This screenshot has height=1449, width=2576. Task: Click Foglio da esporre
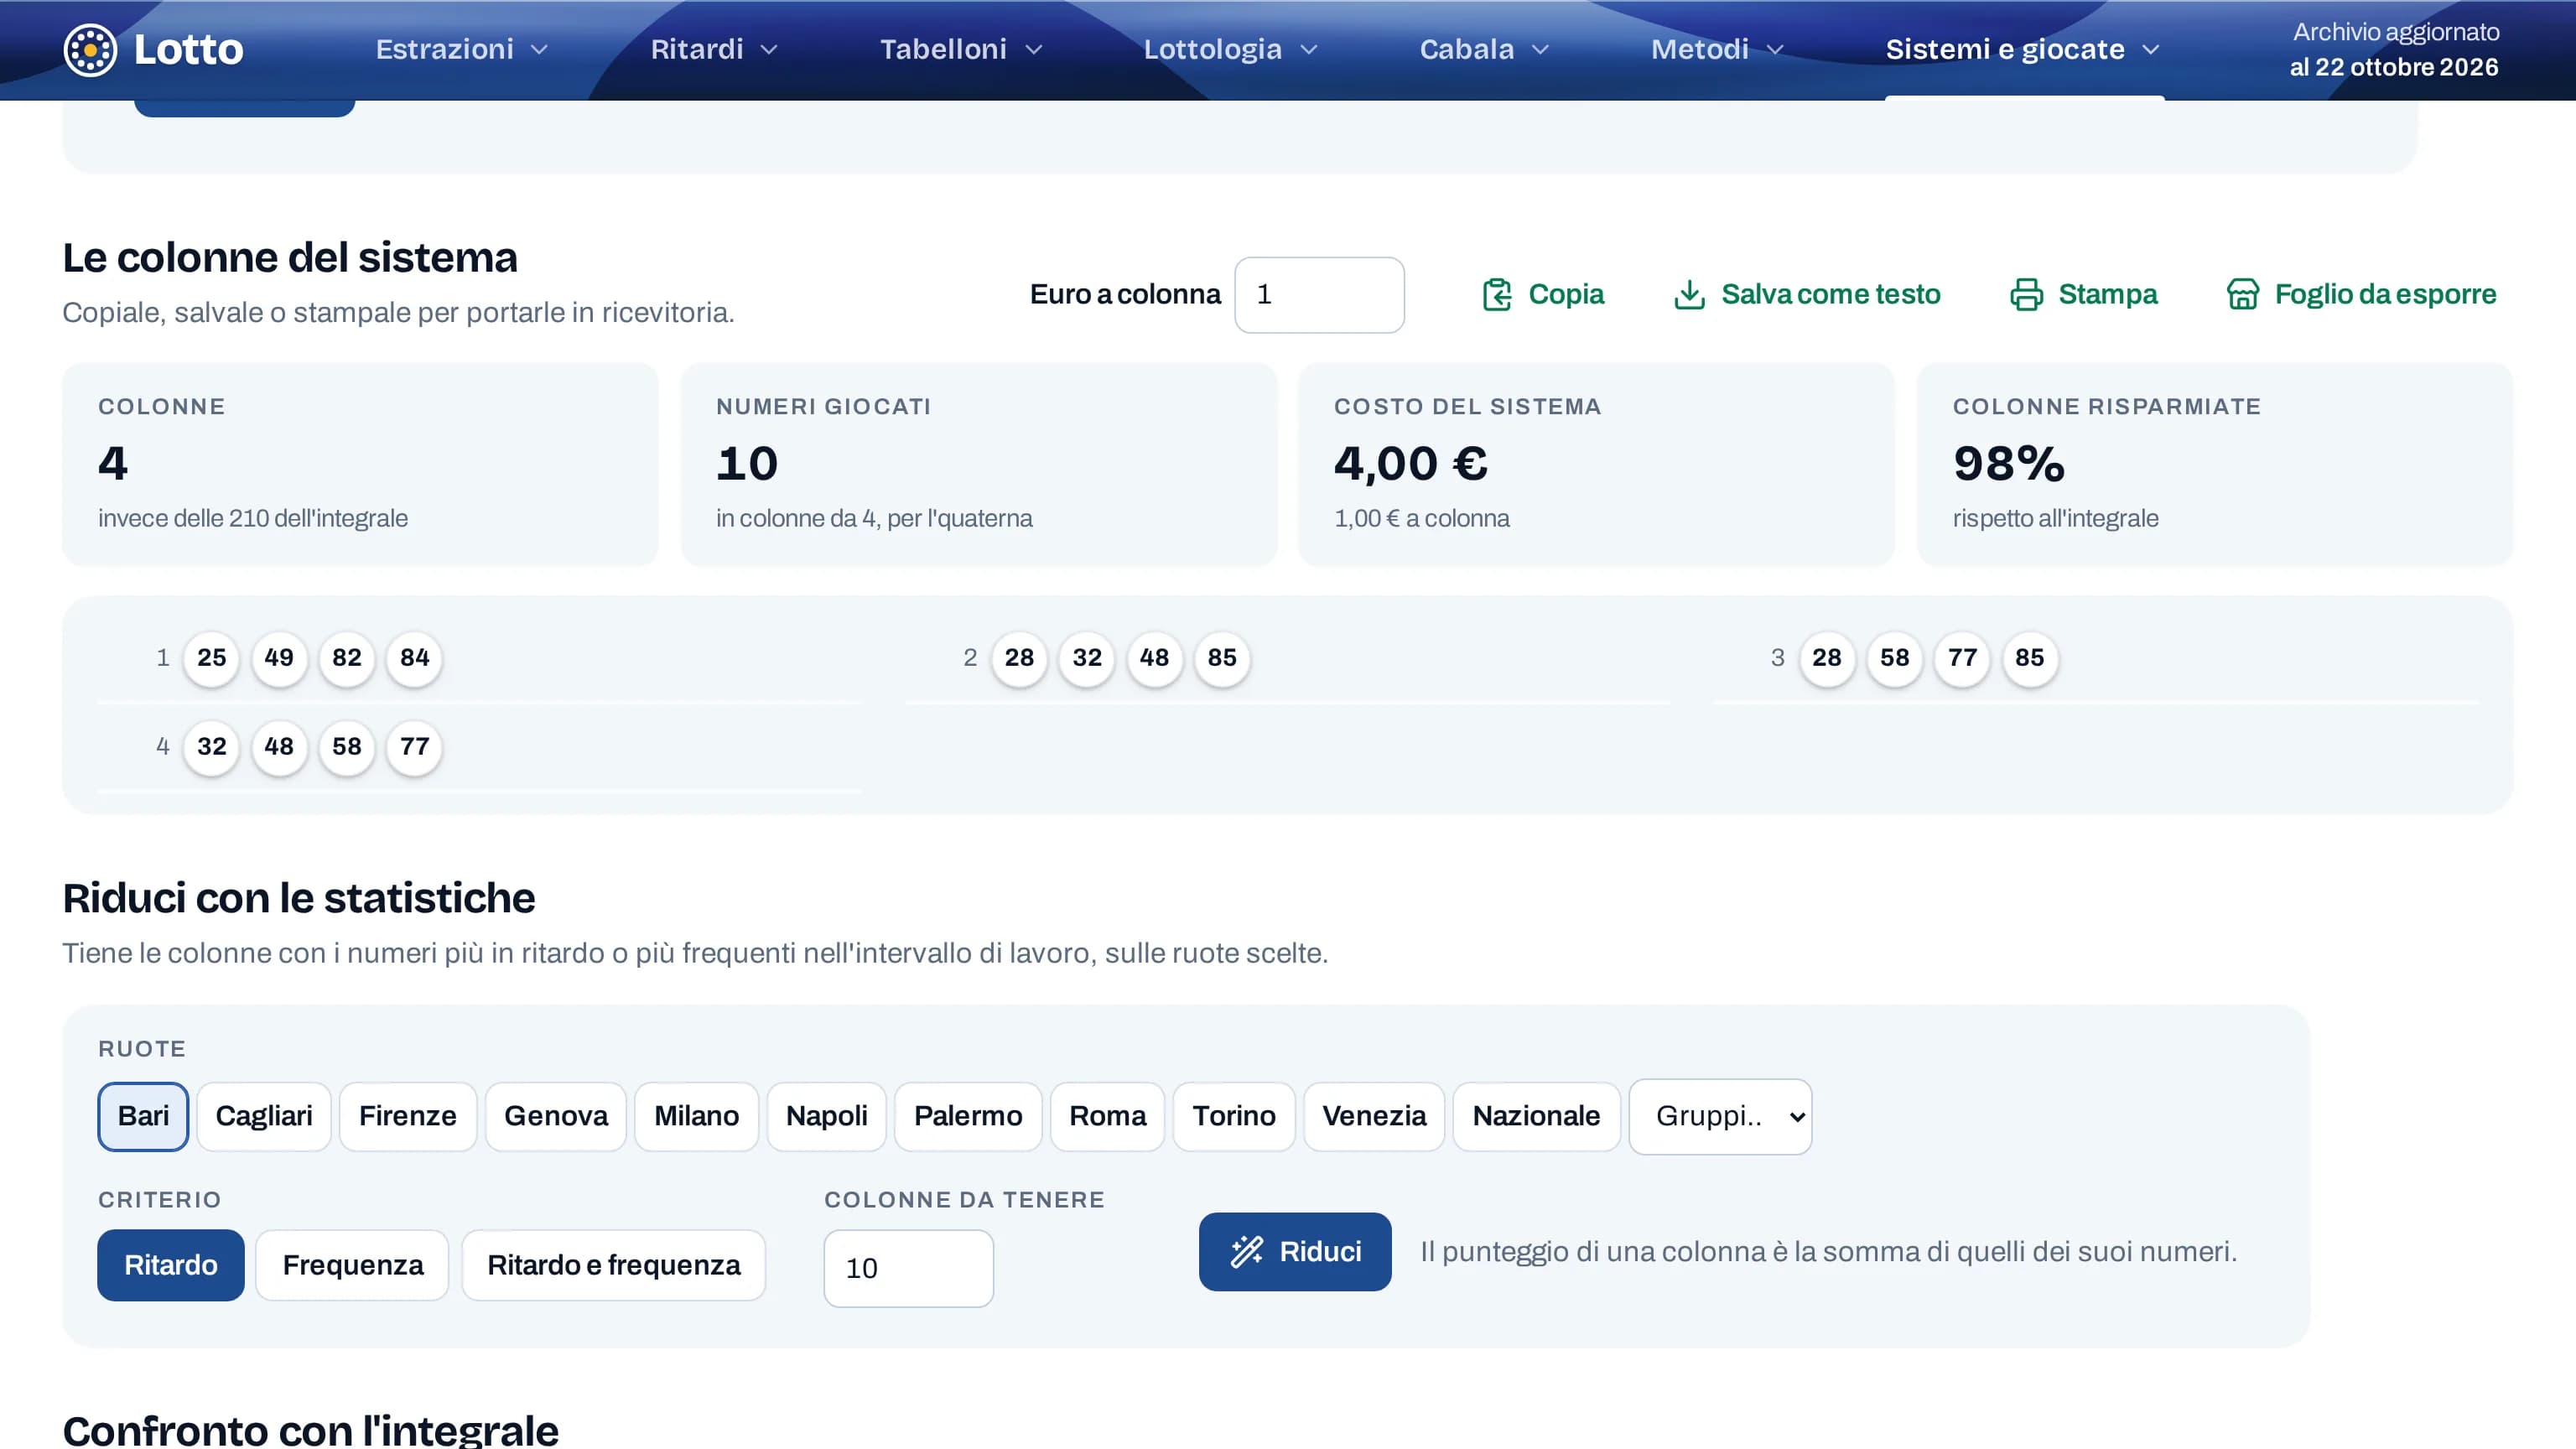coord(2361,294)
